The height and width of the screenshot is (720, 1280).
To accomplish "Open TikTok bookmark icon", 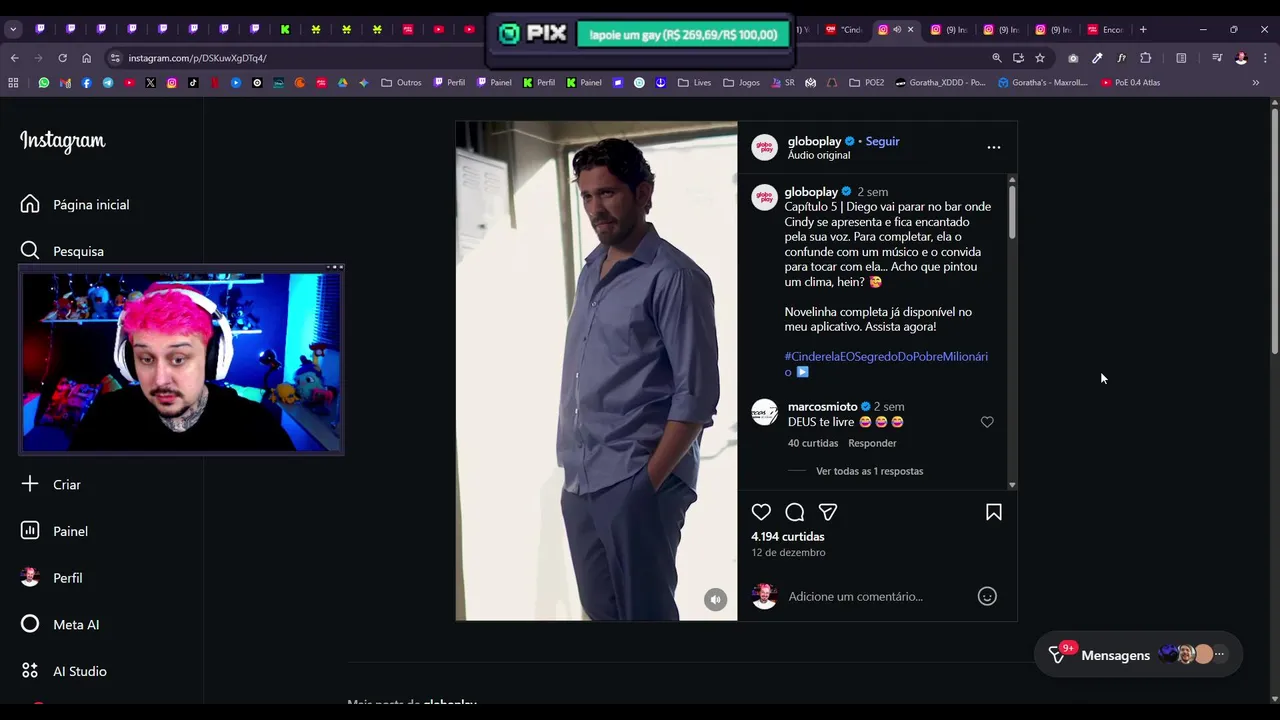I will [193, 83].
